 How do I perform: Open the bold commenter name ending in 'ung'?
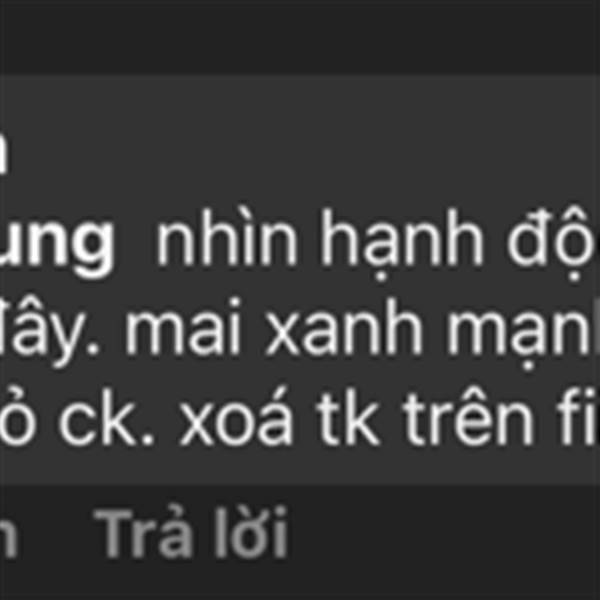tap(57, 243)
